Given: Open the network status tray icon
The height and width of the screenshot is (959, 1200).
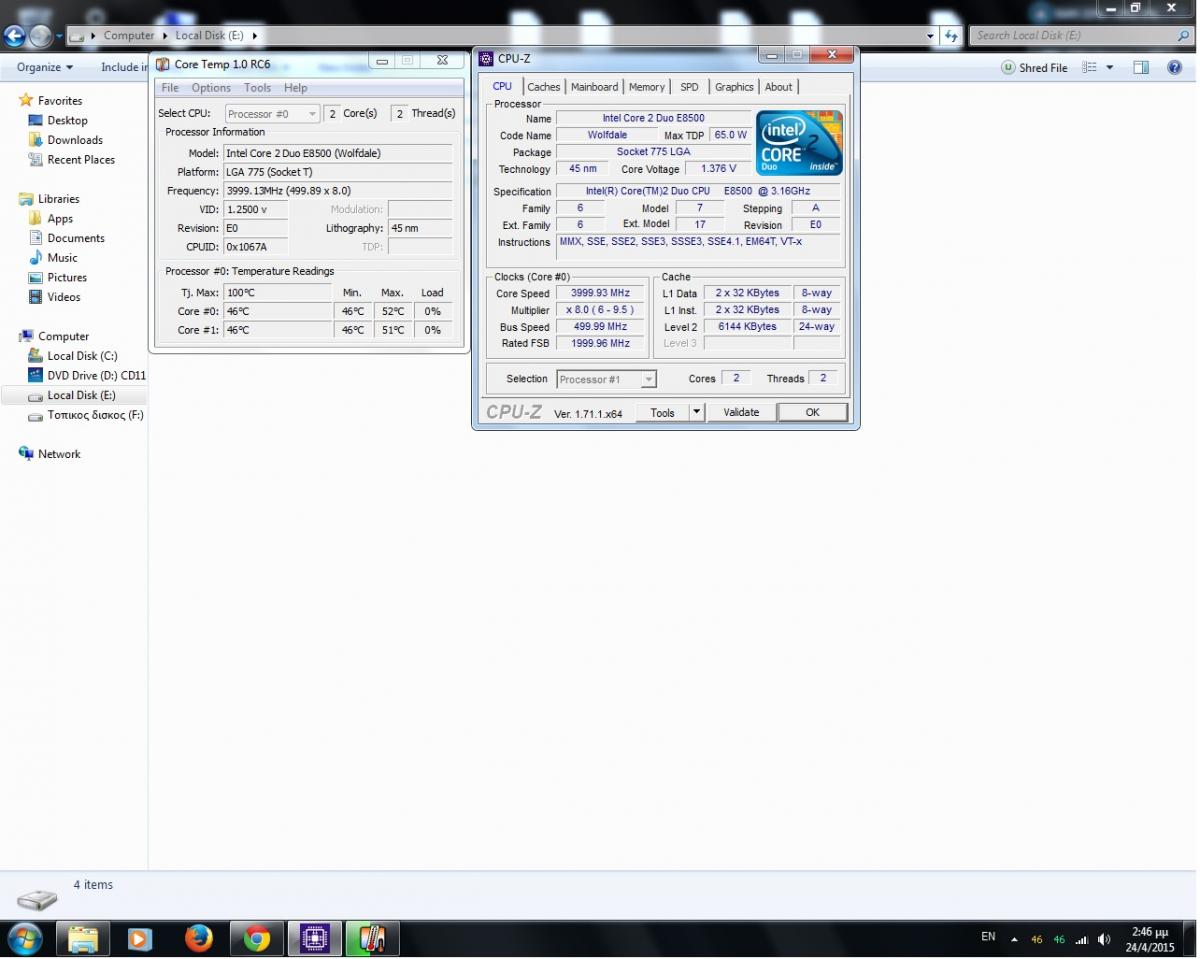Looking at the screenshot, I should 1081,940.
